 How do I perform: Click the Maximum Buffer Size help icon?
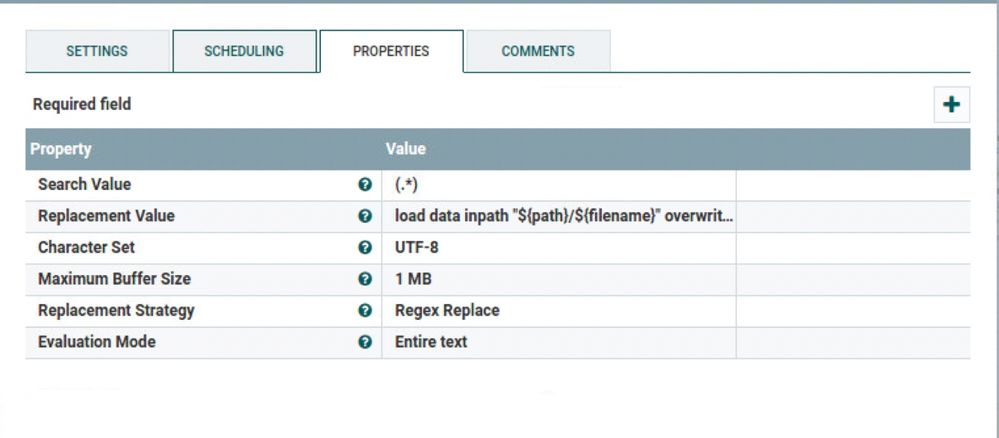click(365, 280)
